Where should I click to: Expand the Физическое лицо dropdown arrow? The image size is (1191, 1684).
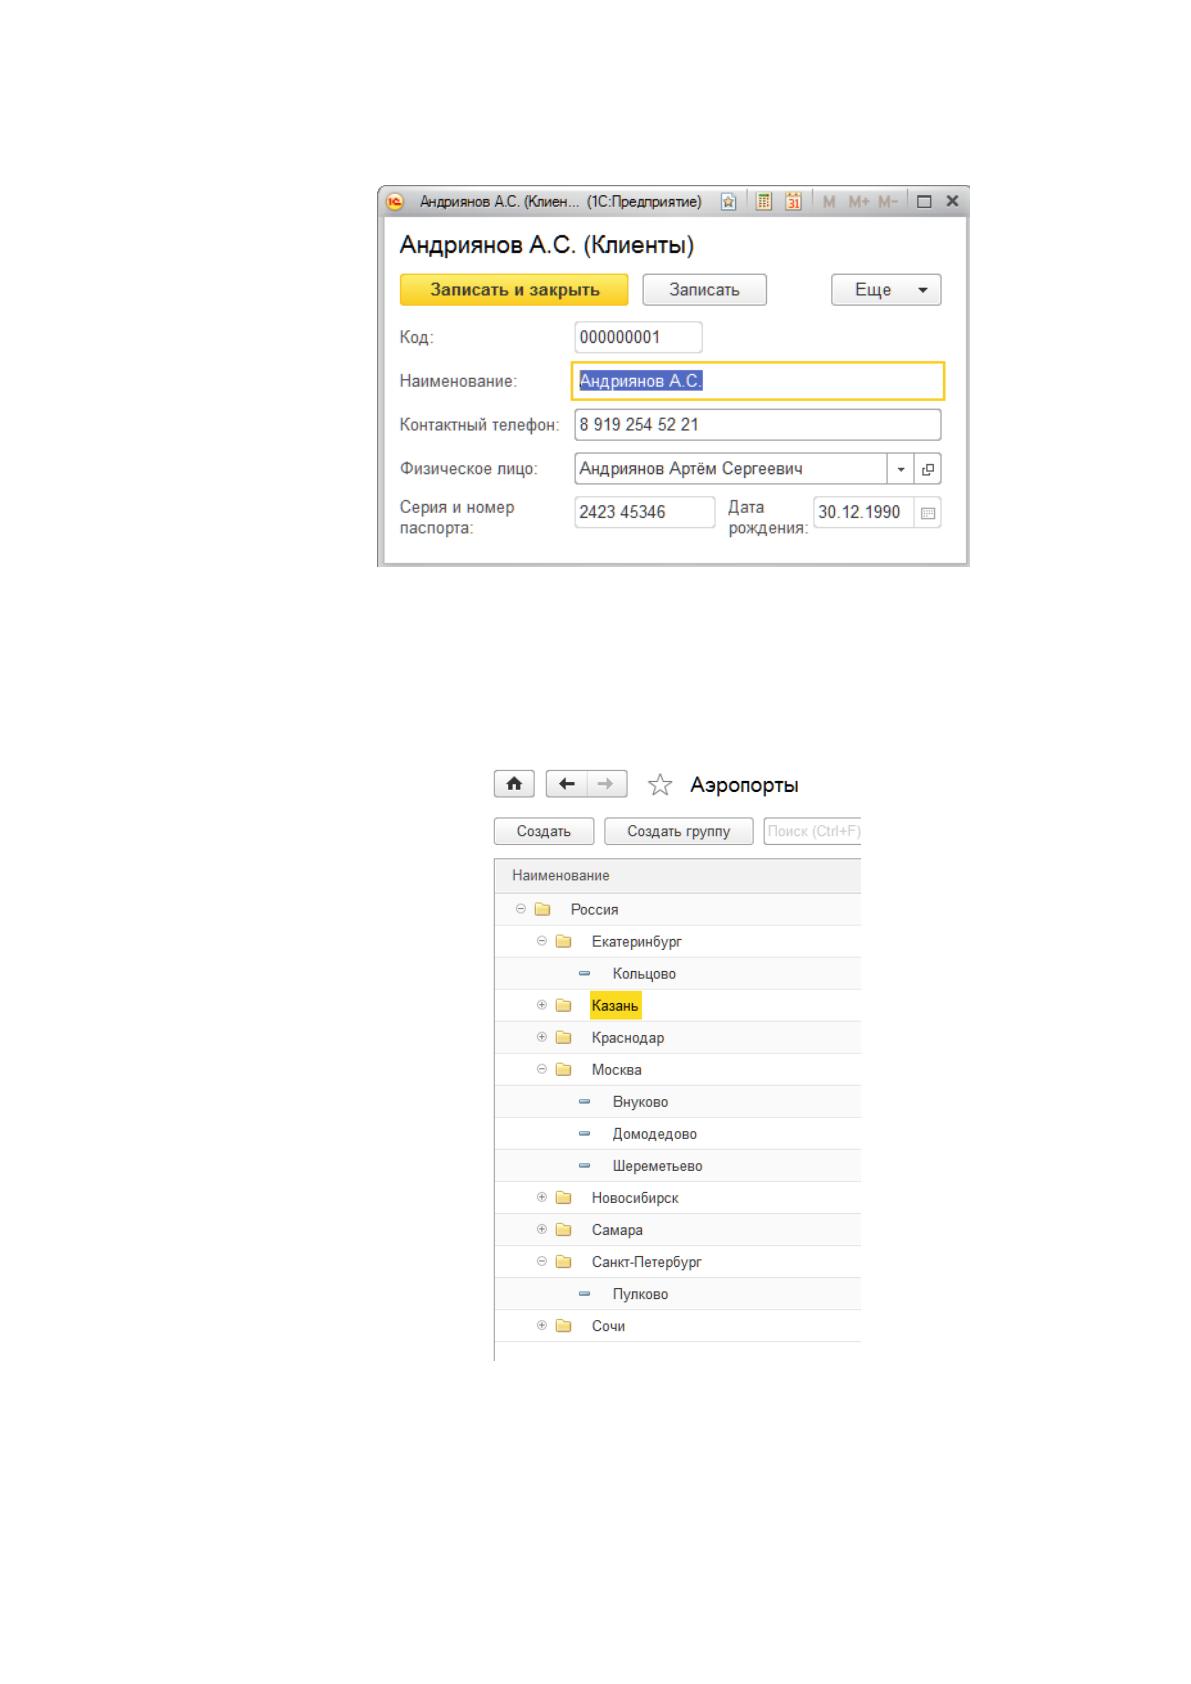(x=901, y=469)
